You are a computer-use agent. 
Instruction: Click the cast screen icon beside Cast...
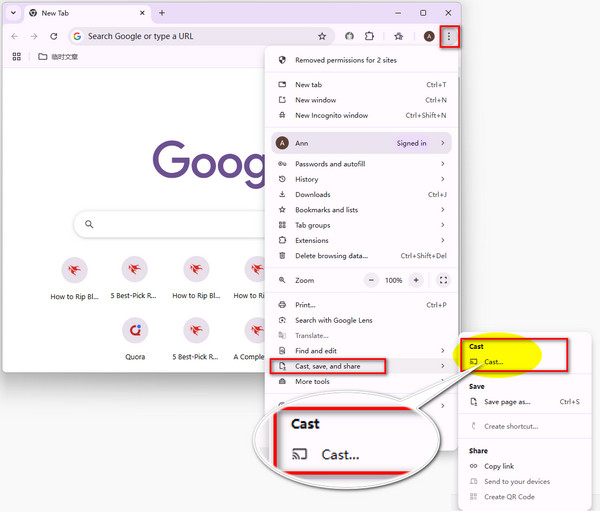[474, 362]
